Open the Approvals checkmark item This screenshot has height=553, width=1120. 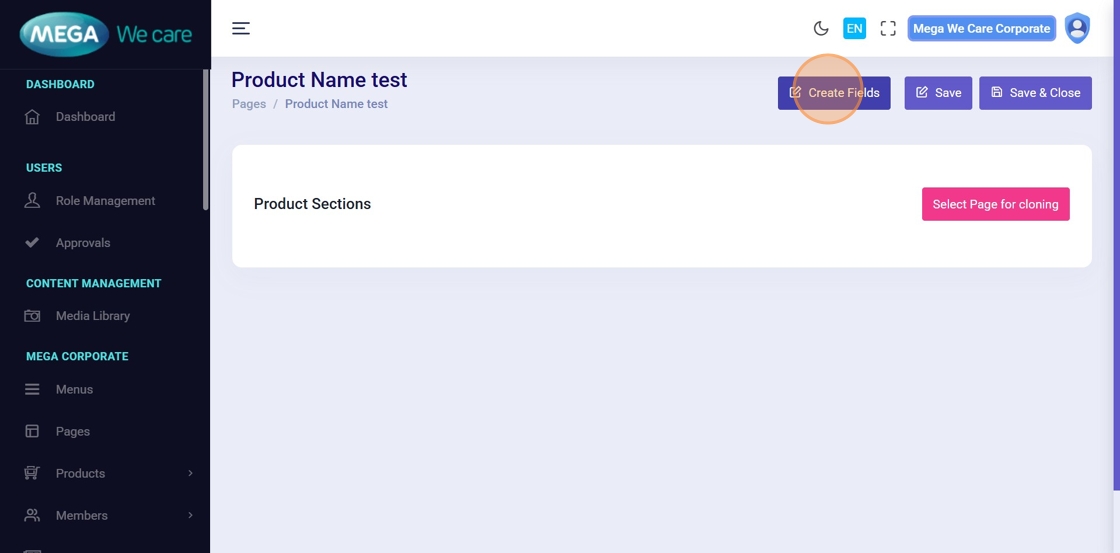[x=32, y=243]
